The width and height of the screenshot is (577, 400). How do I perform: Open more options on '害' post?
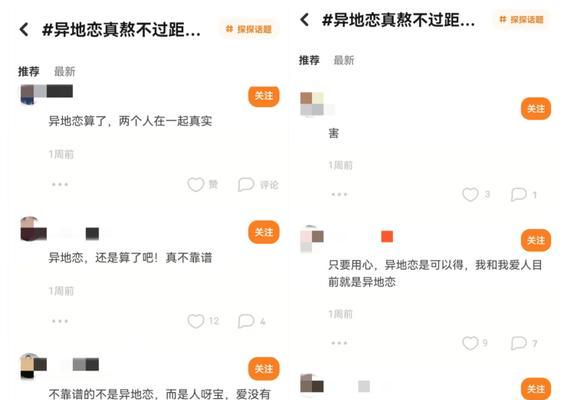pyautogui.click(x=339, y=194)
